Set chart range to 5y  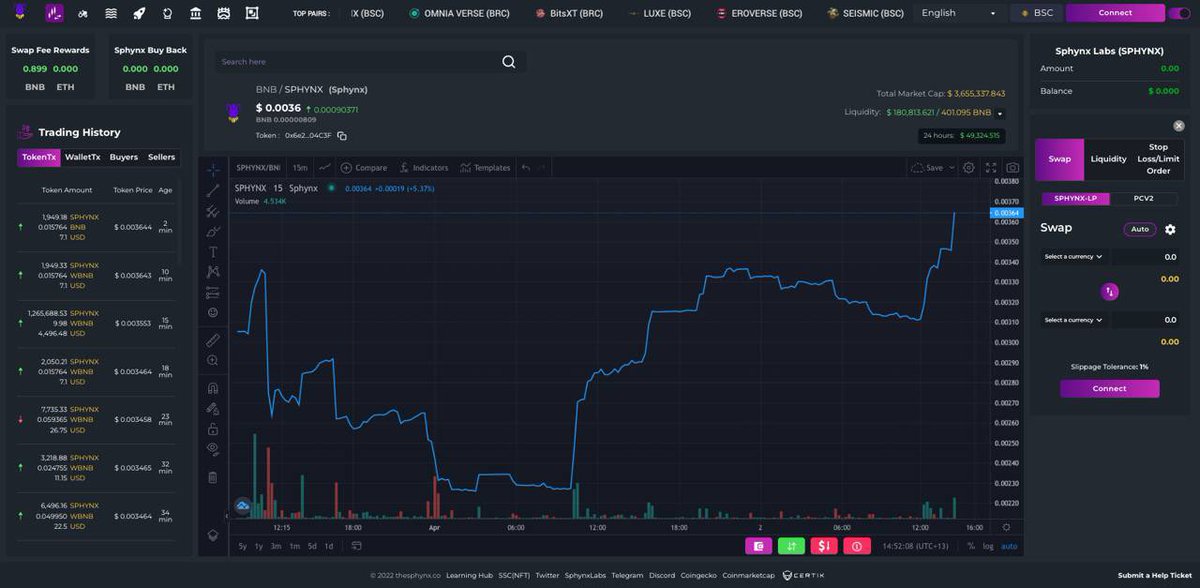243,546
